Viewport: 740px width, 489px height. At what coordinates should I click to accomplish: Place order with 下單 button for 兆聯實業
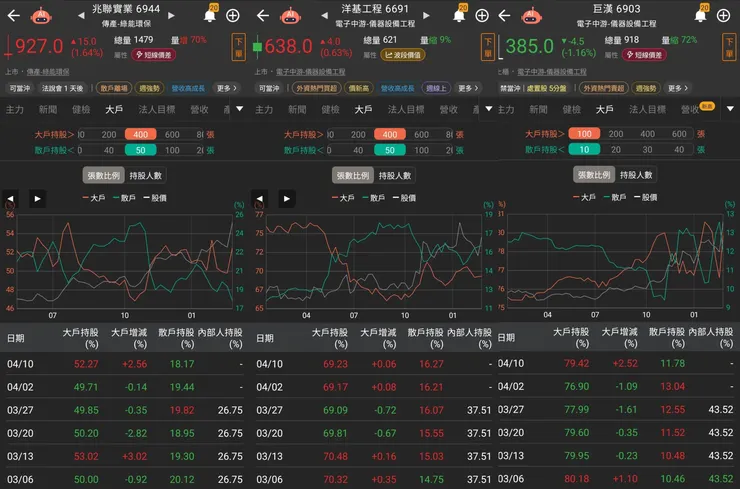238,47
